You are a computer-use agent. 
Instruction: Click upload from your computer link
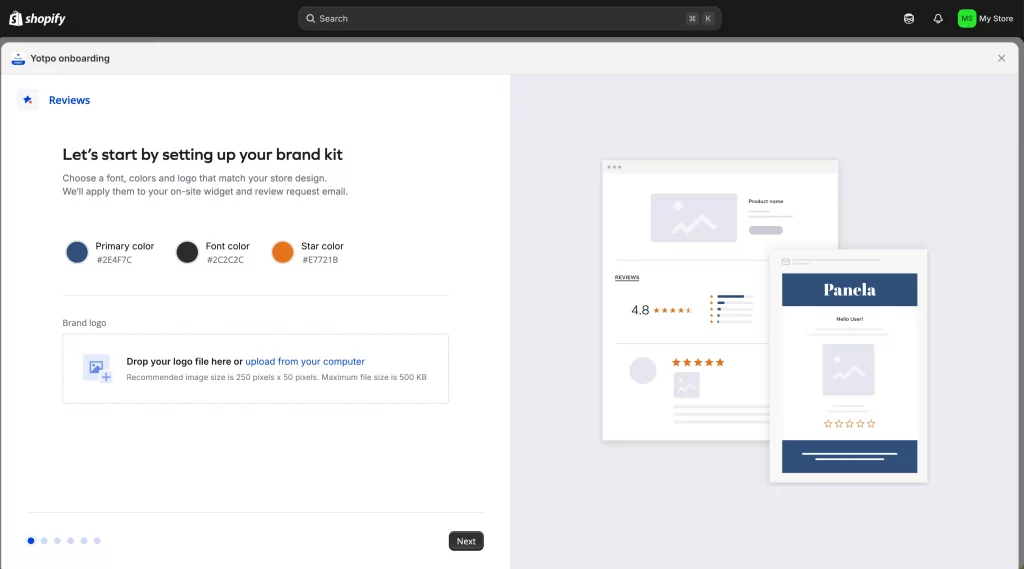coord(305,362)
